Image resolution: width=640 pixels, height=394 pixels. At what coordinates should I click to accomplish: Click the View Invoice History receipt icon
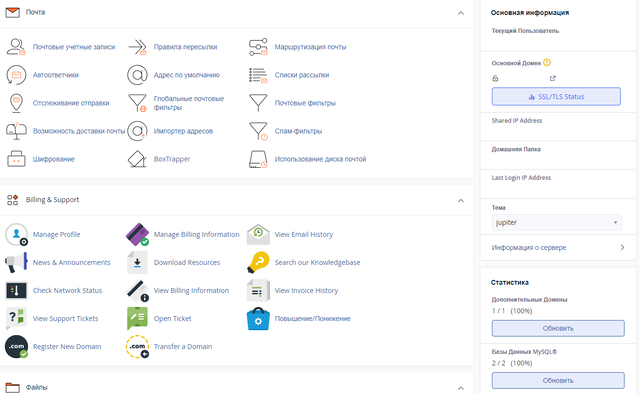pyautogui.click(x=258, y=291)
